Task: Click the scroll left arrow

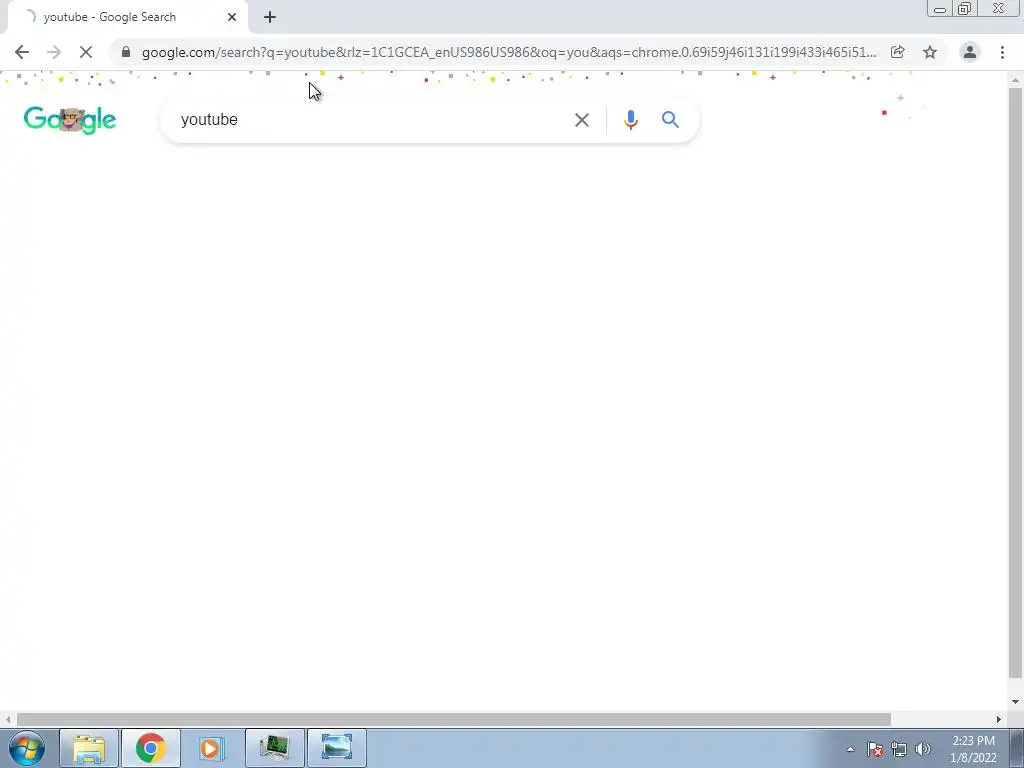Action: [8, 719]
